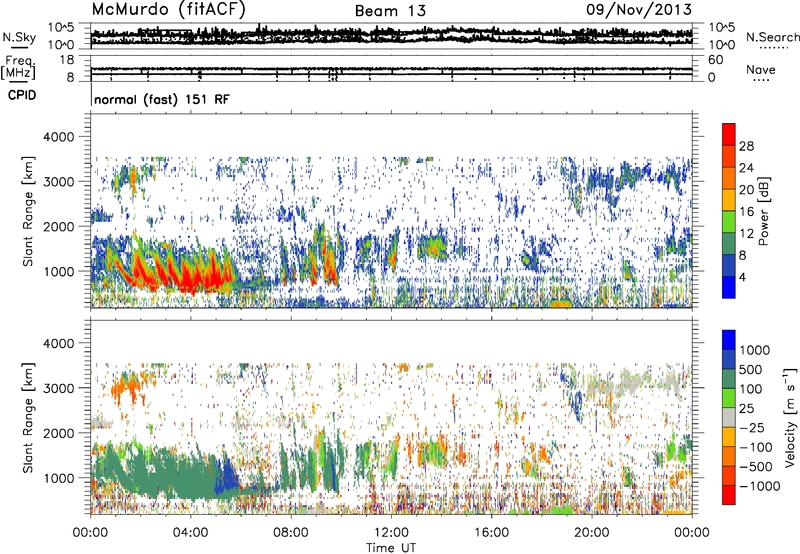Click the '04:00' time tick label
The height and width of the screenshot is (554, 800).
coord(191,533)
